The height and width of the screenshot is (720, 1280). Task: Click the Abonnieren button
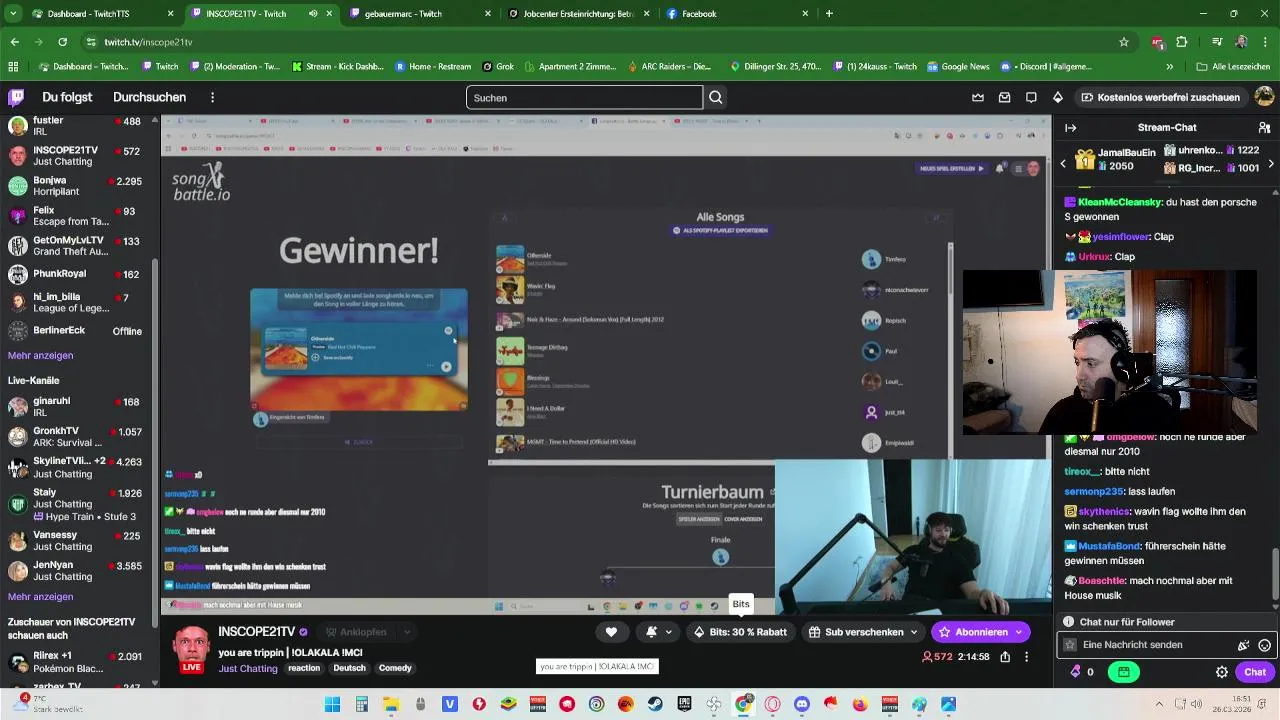click(x=974, y=632)
